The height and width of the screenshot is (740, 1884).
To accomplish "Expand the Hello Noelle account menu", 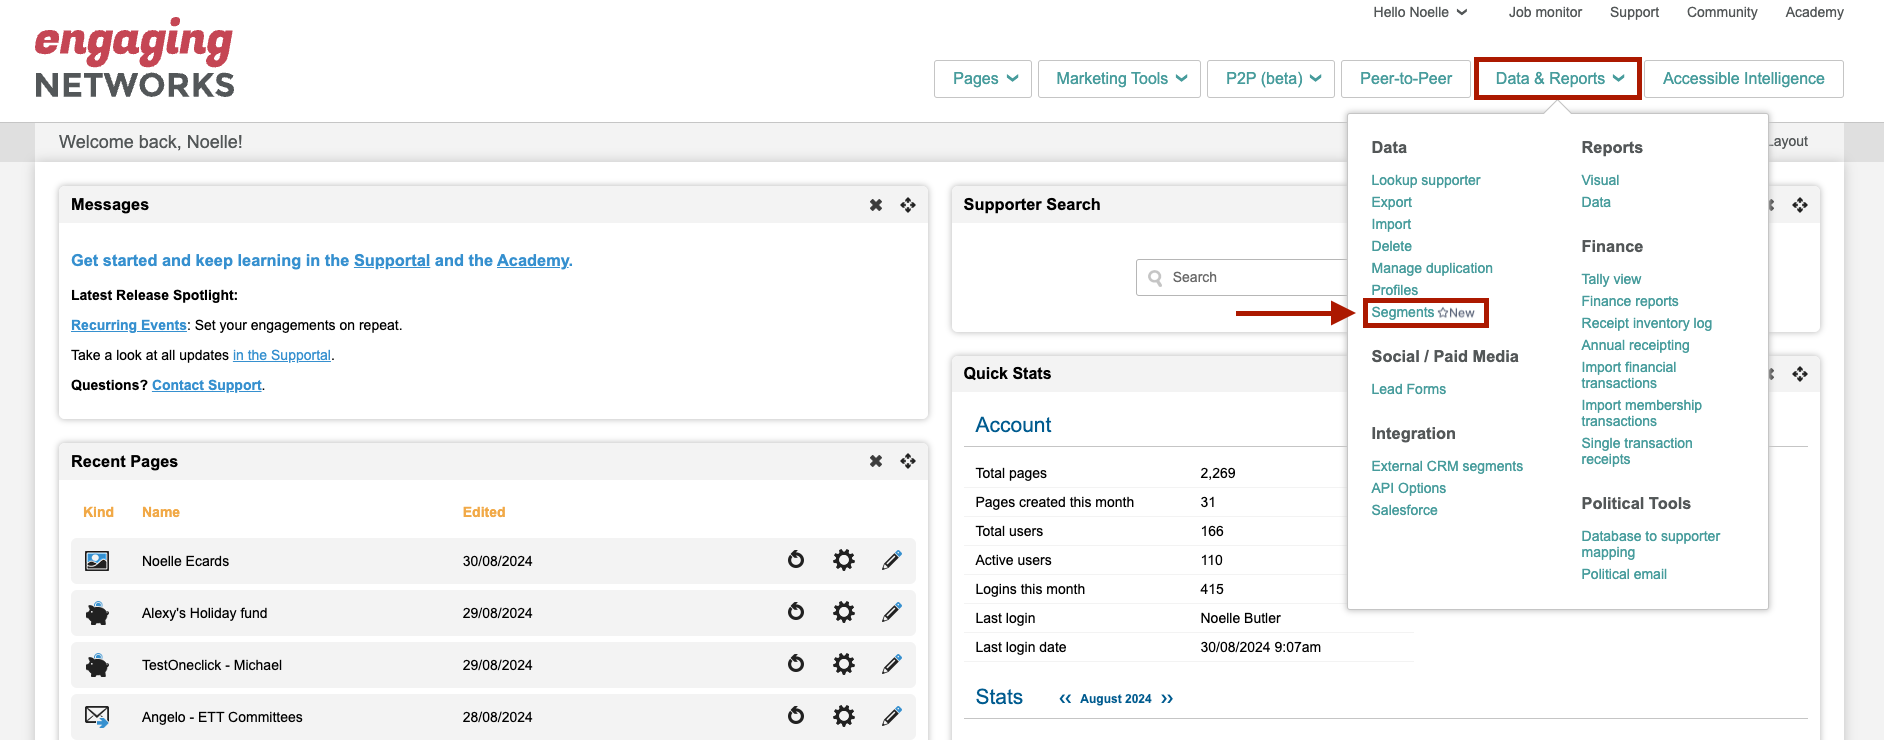I will tap(1420, 13).
